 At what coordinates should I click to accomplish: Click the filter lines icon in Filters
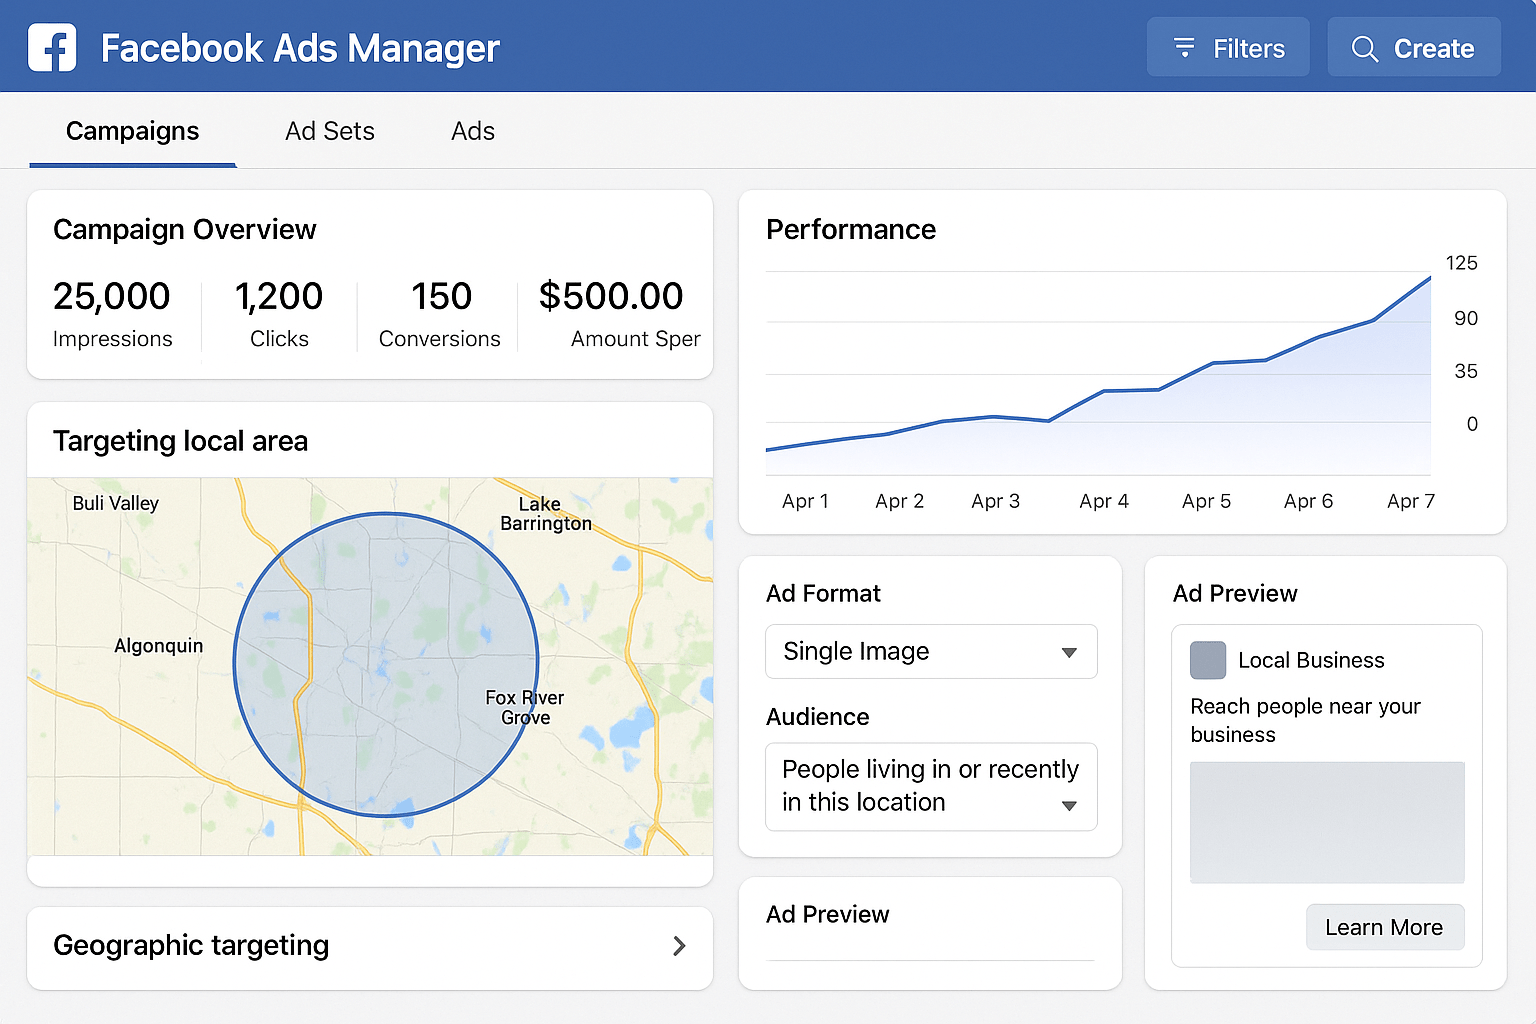click(1184, 47)
